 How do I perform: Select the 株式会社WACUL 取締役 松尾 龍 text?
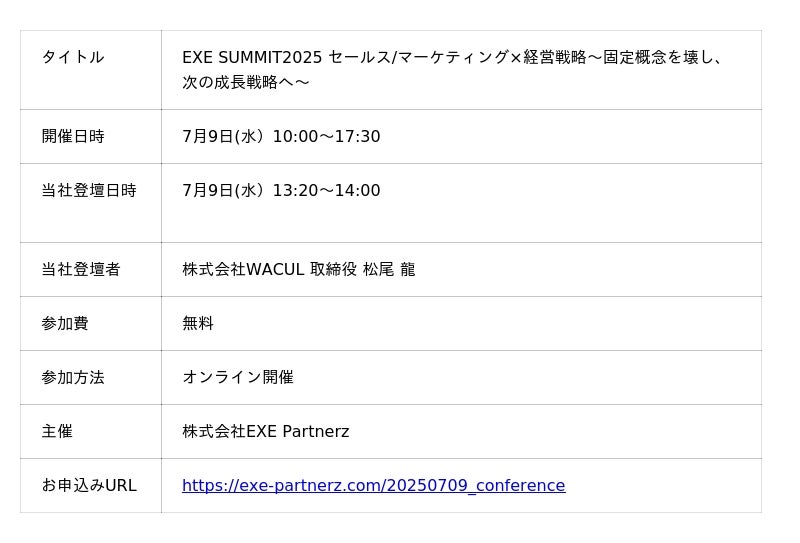(x=299, y=269)
